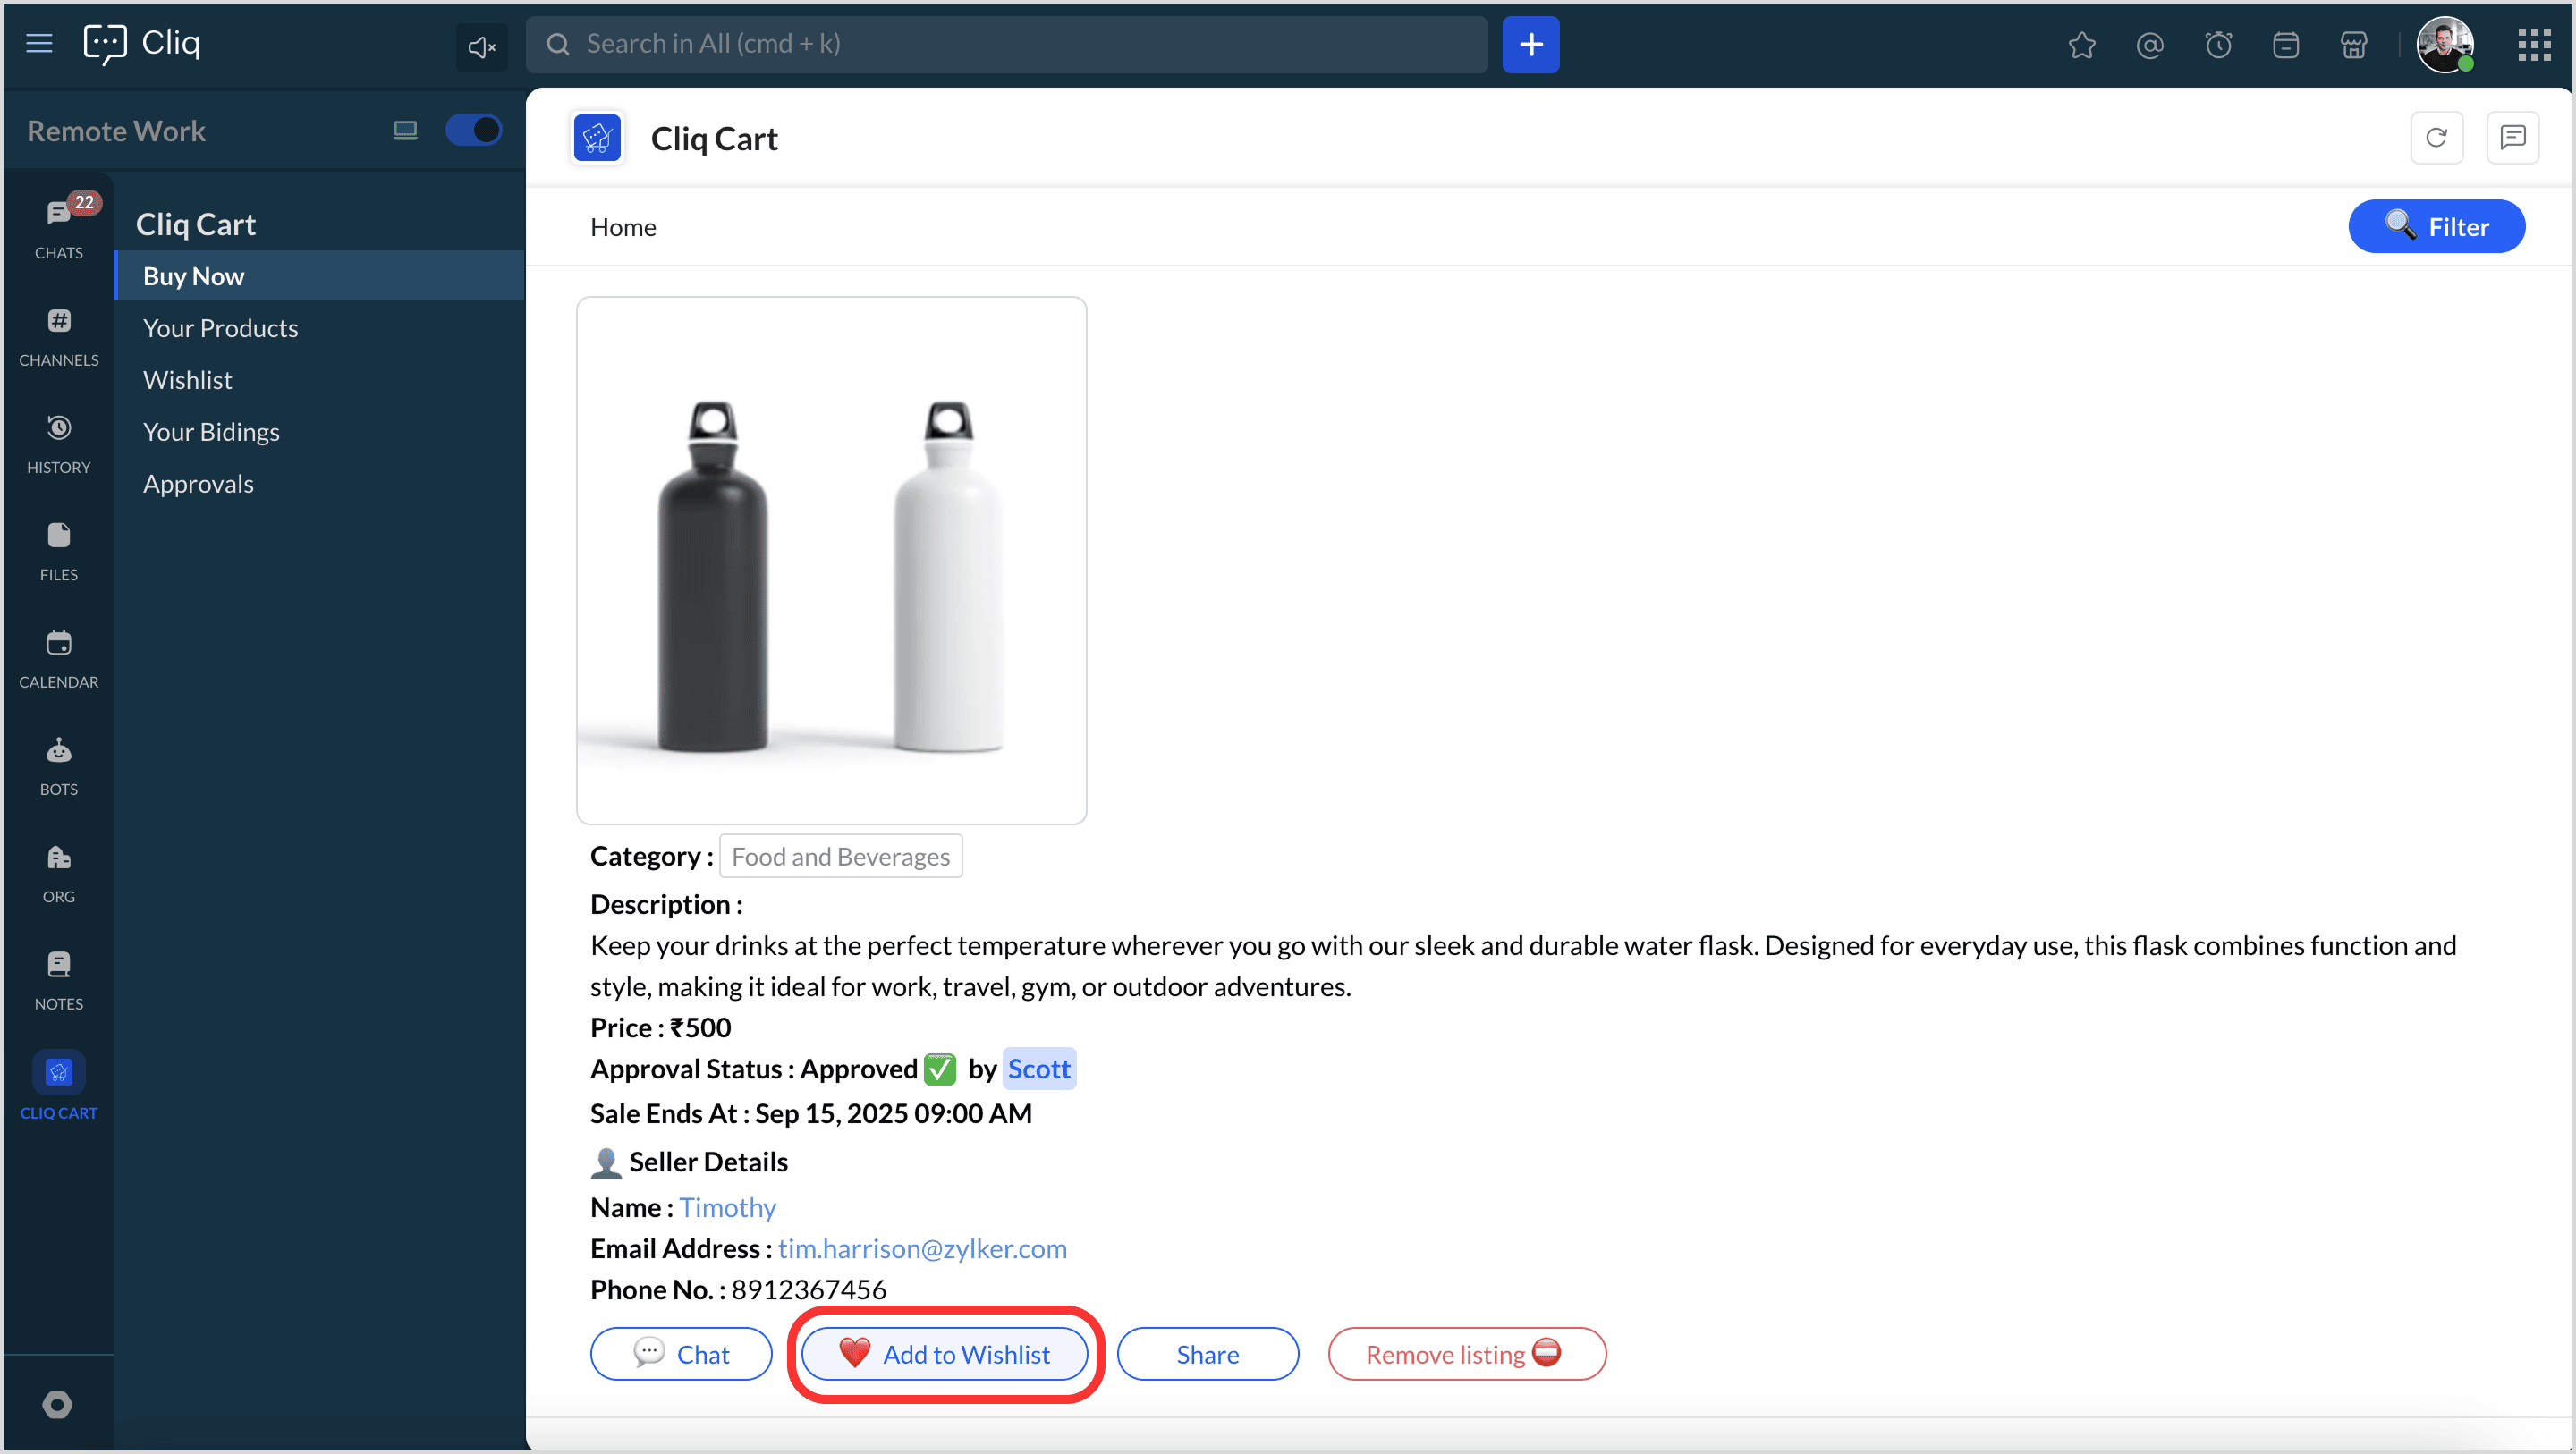Open the hamburger menu
Viewport: 2576px width, 1454px height.
(39, 43)
